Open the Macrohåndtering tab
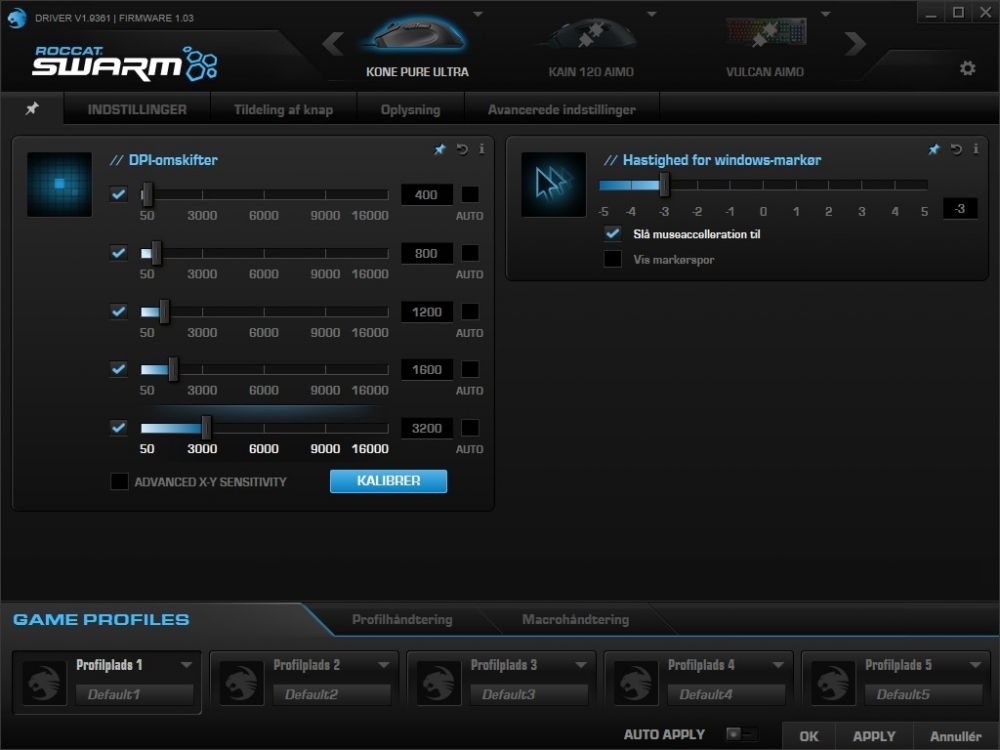 (575, 619)
